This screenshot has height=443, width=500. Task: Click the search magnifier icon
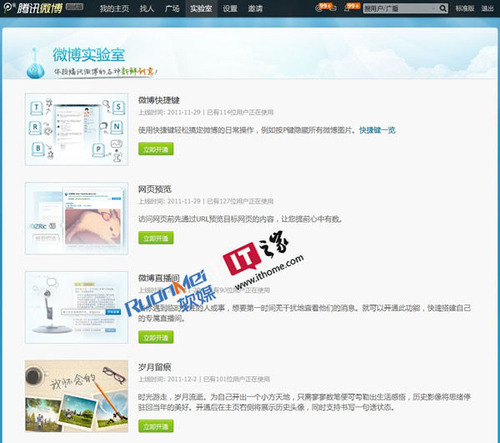pos(443,8)
